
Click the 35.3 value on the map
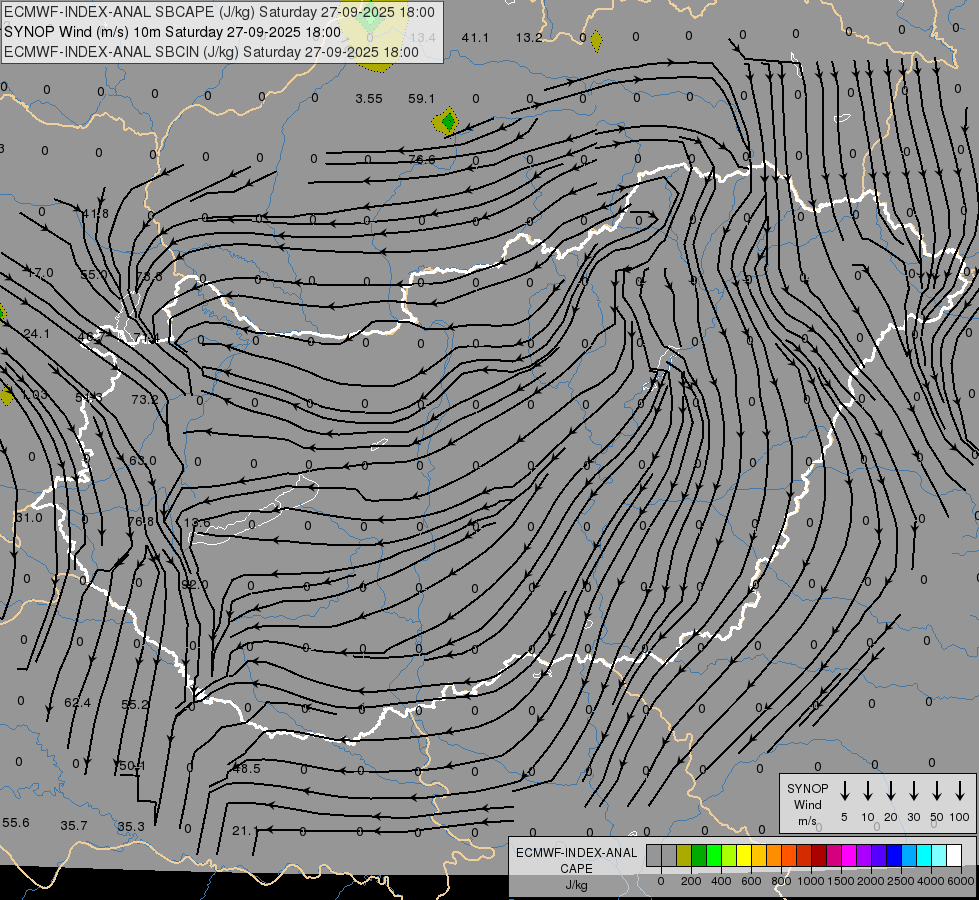click(x=131, y=827)
